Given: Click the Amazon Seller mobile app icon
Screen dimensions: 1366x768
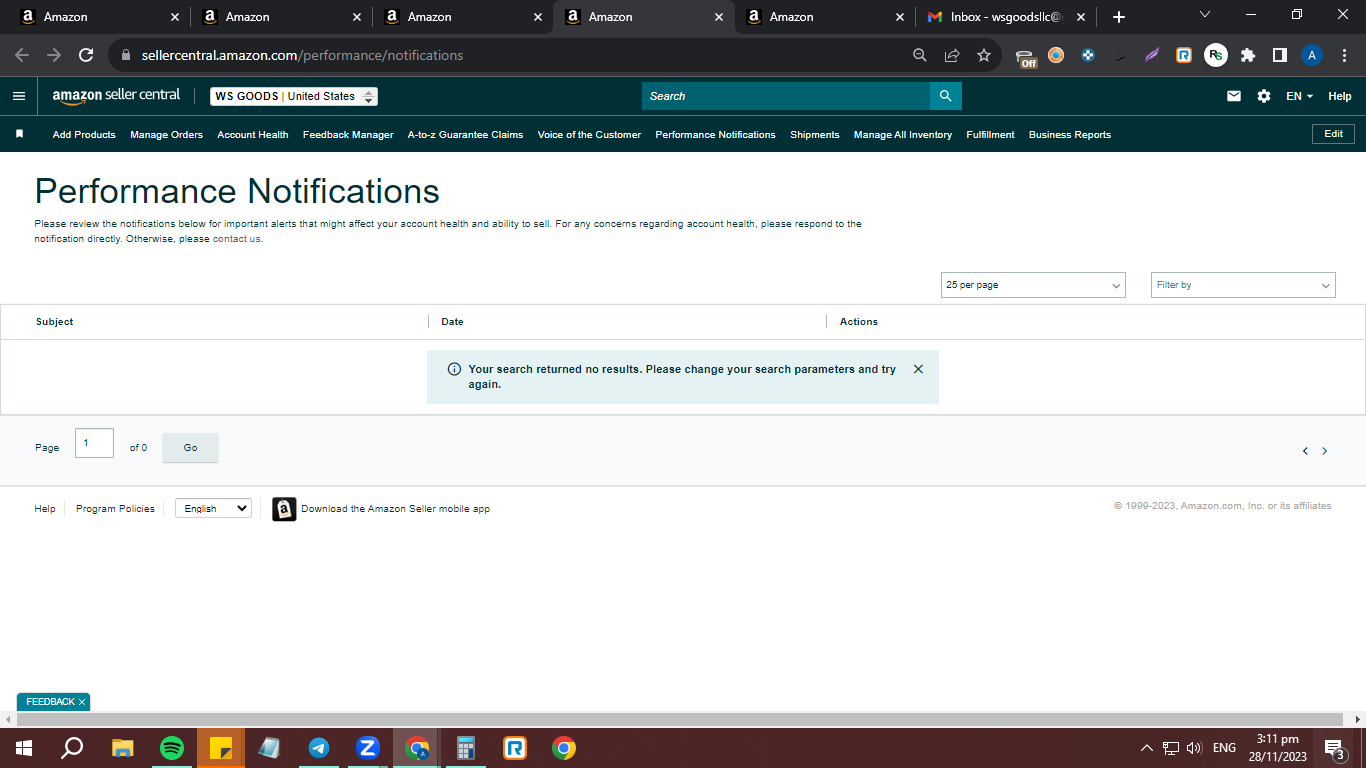Looking at the screenshot, I should 284,509.
